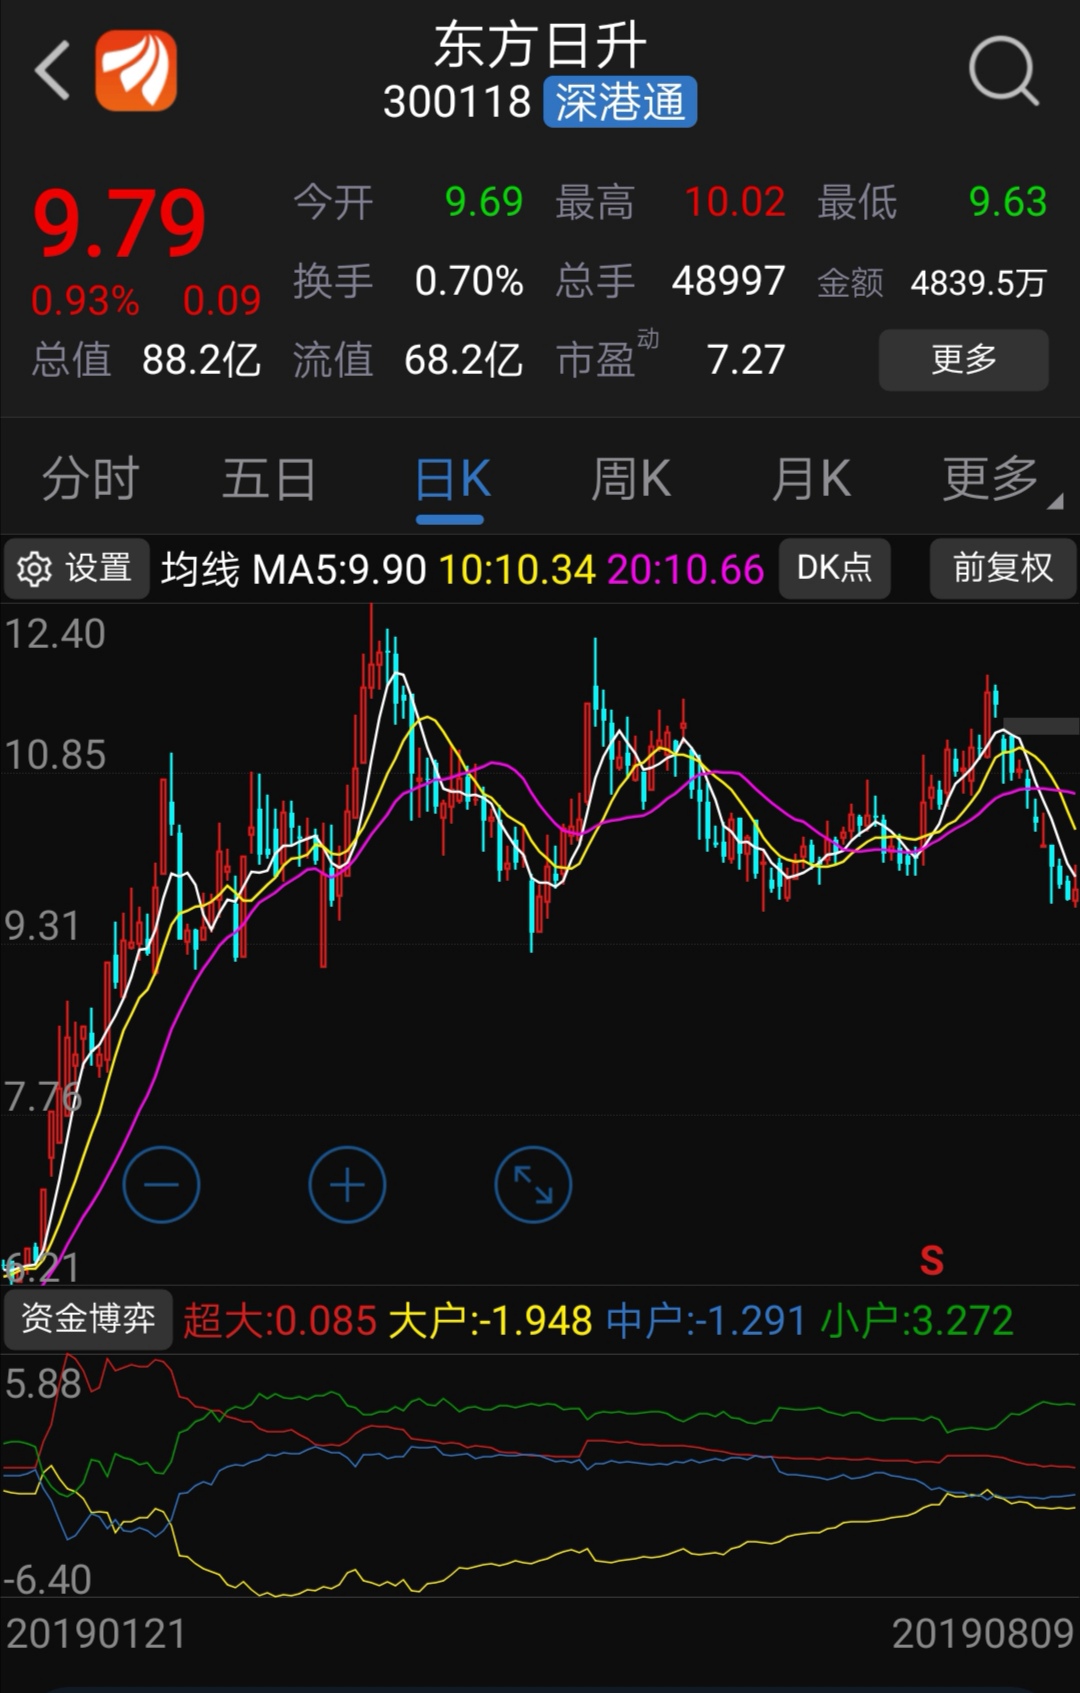Tap the current price 9.79
This screenshot has height=1693, width=1080.
pyautogui.click(x=120, y=224)
